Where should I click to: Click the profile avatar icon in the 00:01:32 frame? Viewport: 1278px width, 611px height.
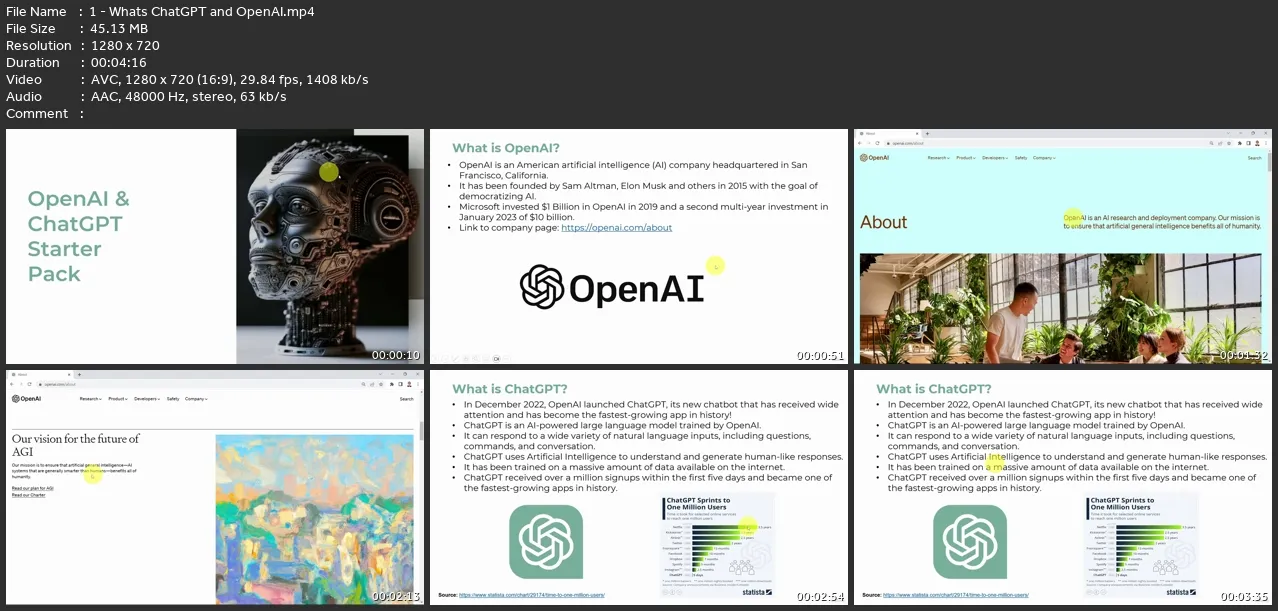coord(1257,143)
